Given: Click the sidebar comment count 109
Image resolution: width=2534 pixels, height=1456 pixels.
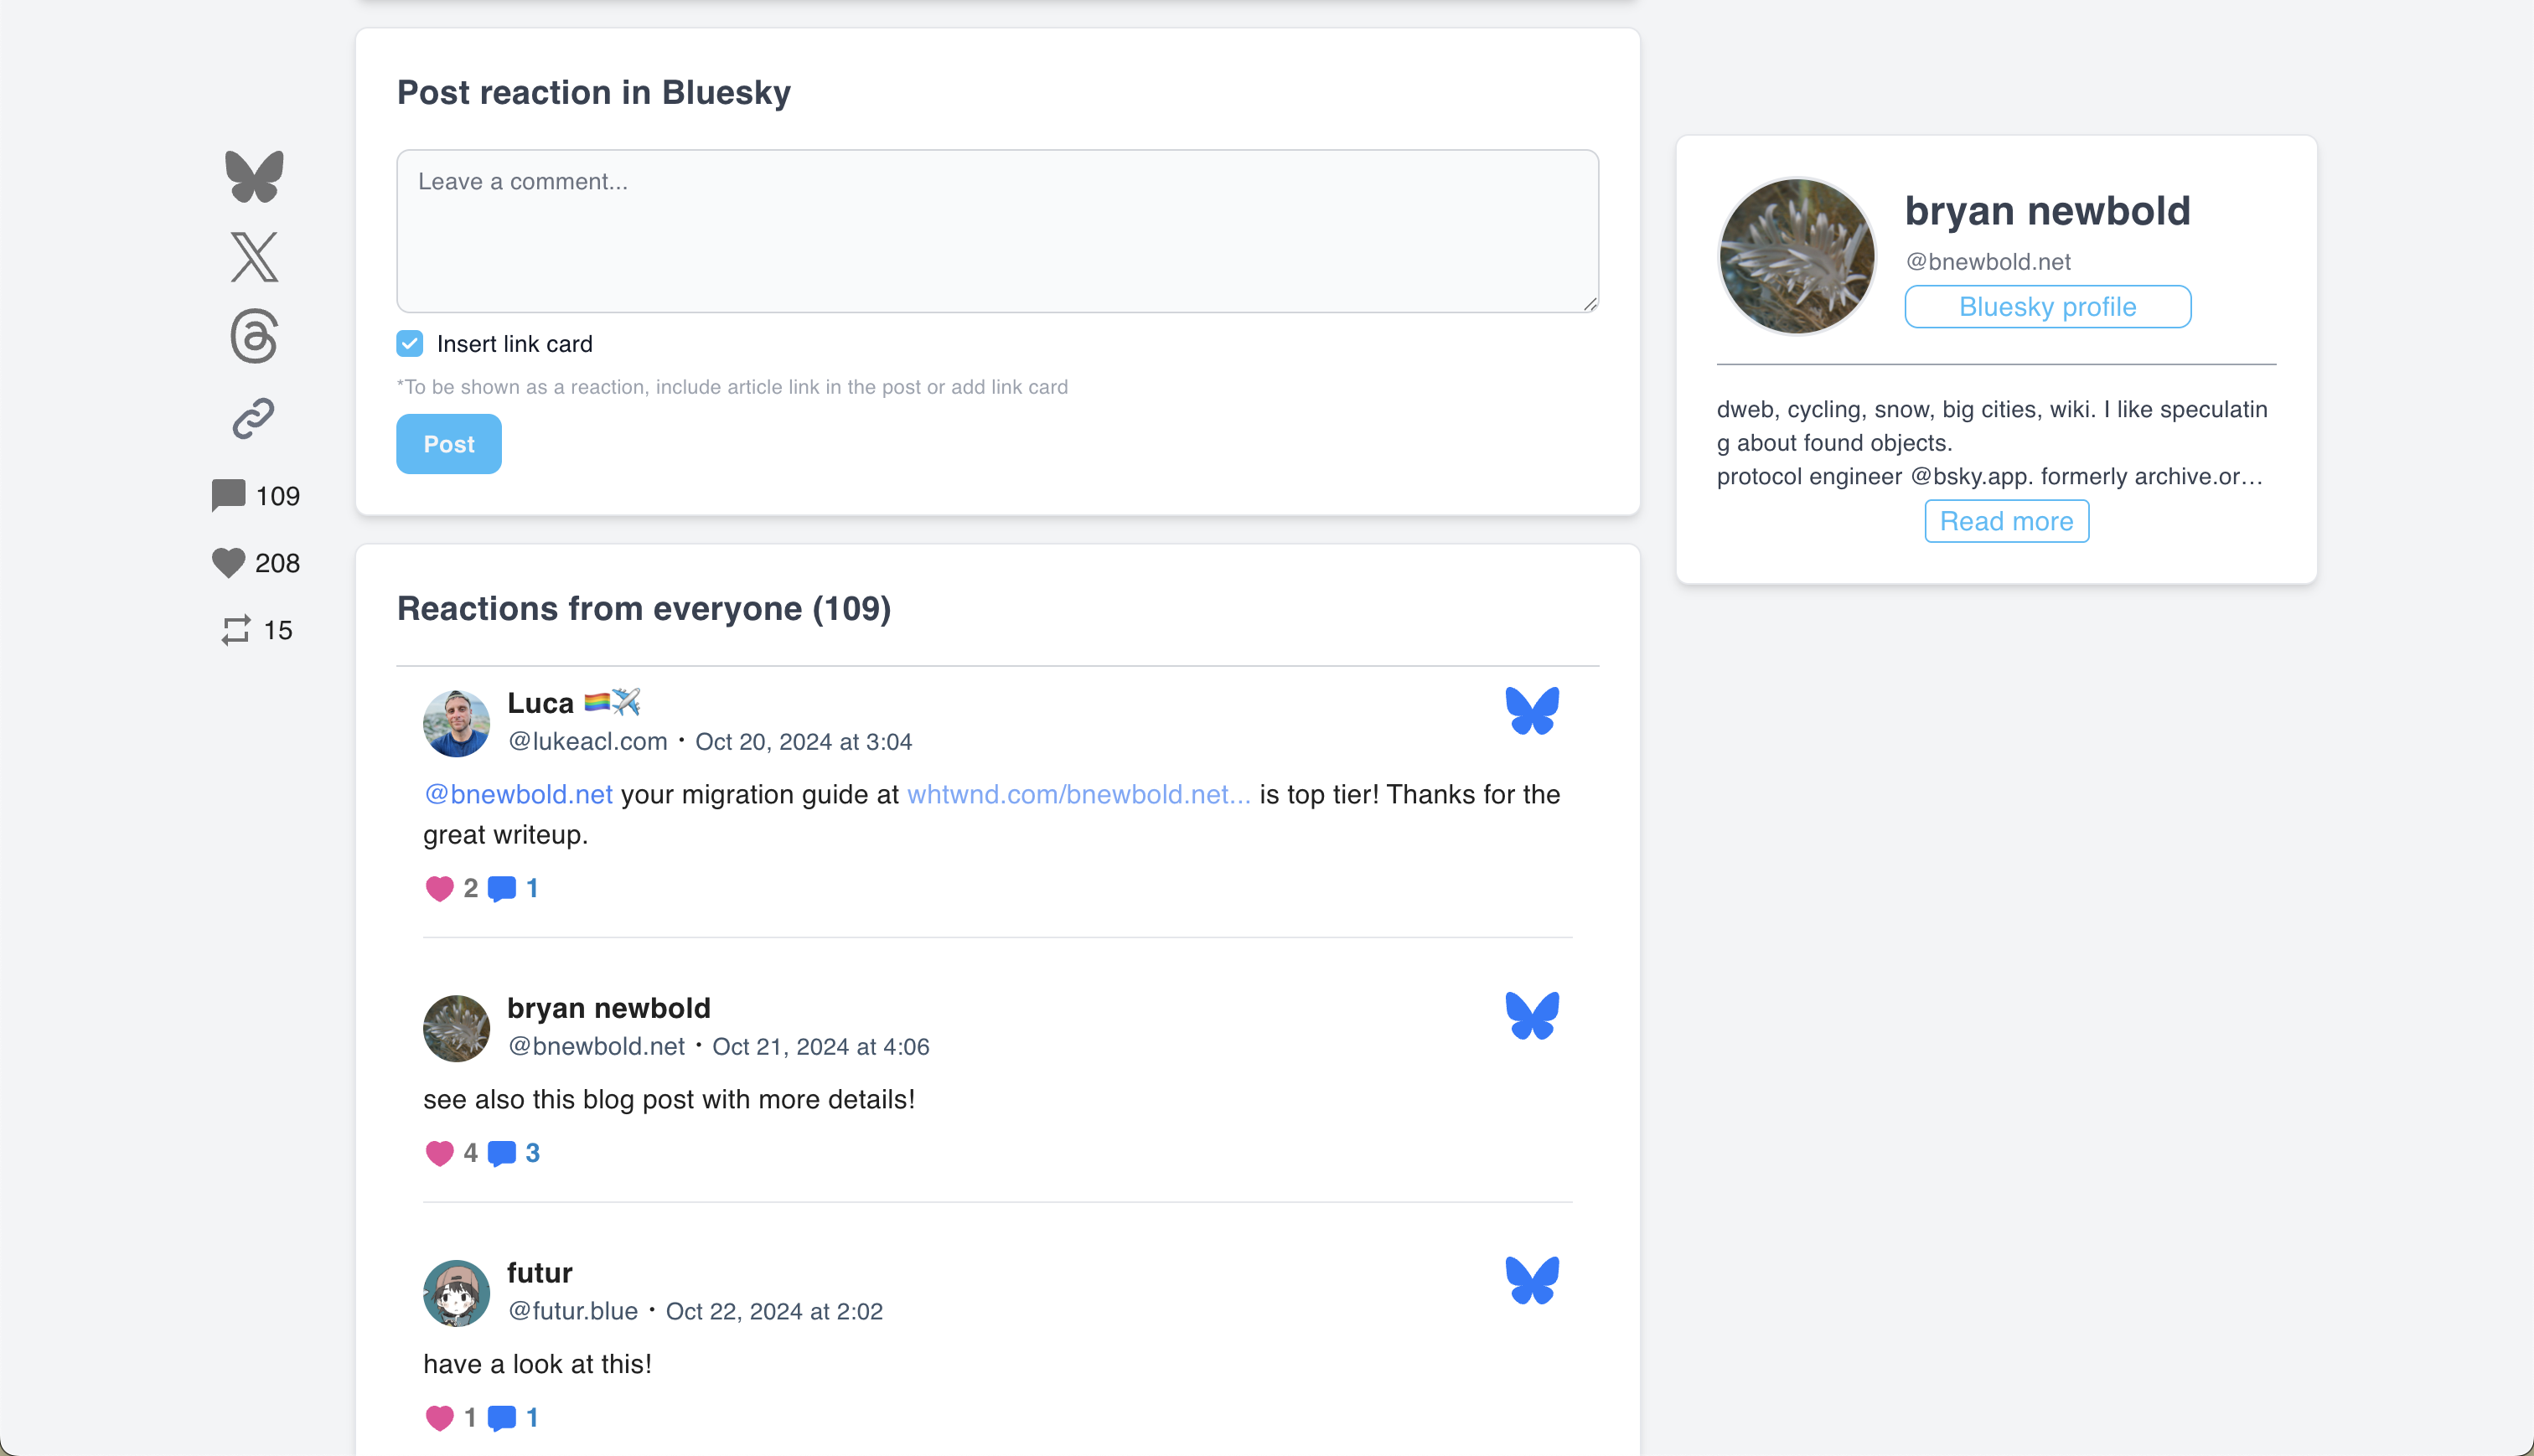Looking at the screenshot, I should coord(256,496).
